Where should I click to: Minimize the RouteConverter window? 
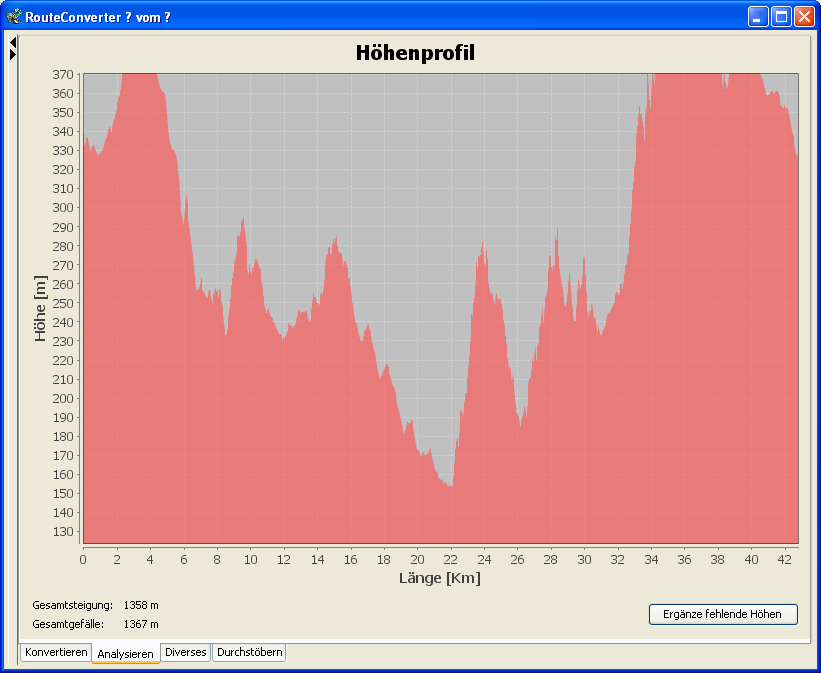click(759, 16)
